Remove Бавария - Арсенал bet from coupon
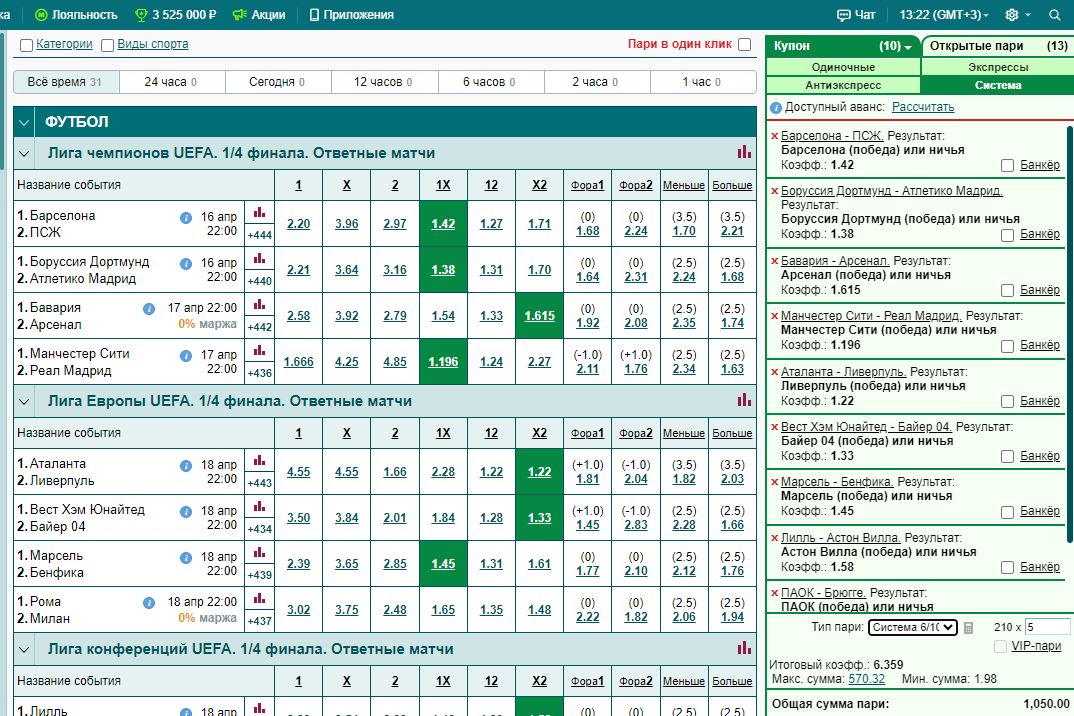This screenshot has height=716, width=1074. tap(775, 261)
